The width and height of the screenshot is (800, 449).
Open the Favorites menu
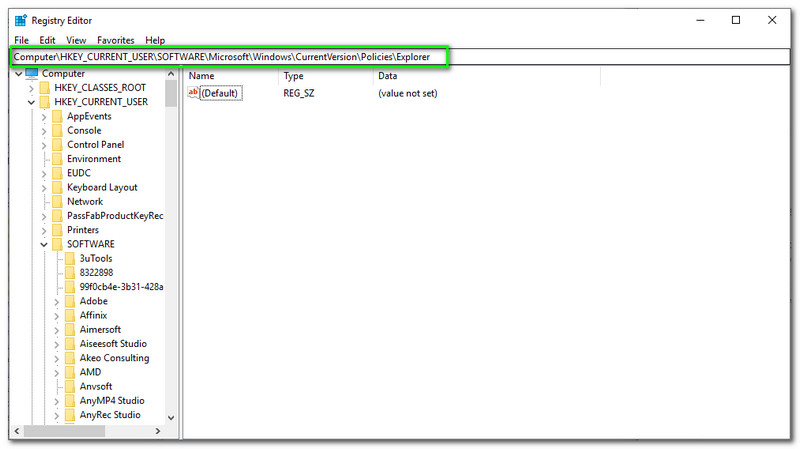point(116,40)
